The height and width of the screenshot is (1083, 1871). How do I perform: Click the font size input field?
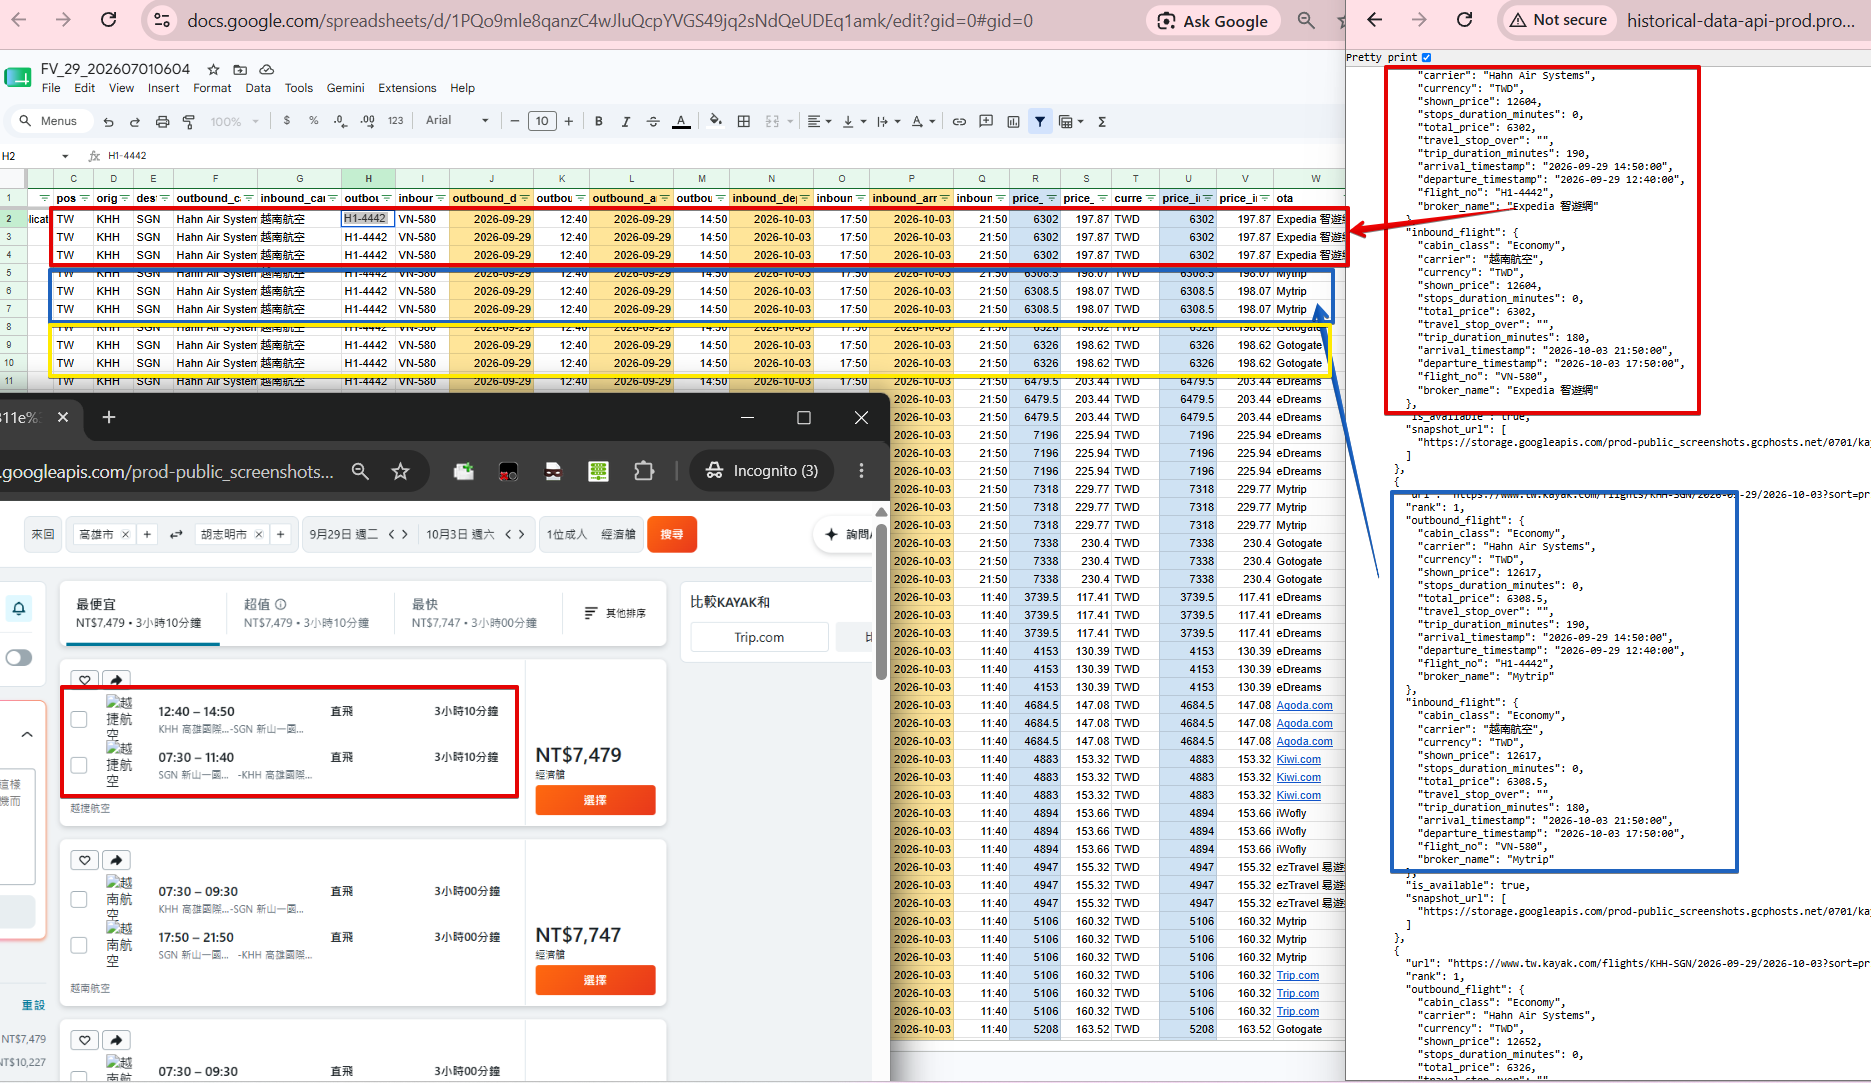[x=542, y=122]
